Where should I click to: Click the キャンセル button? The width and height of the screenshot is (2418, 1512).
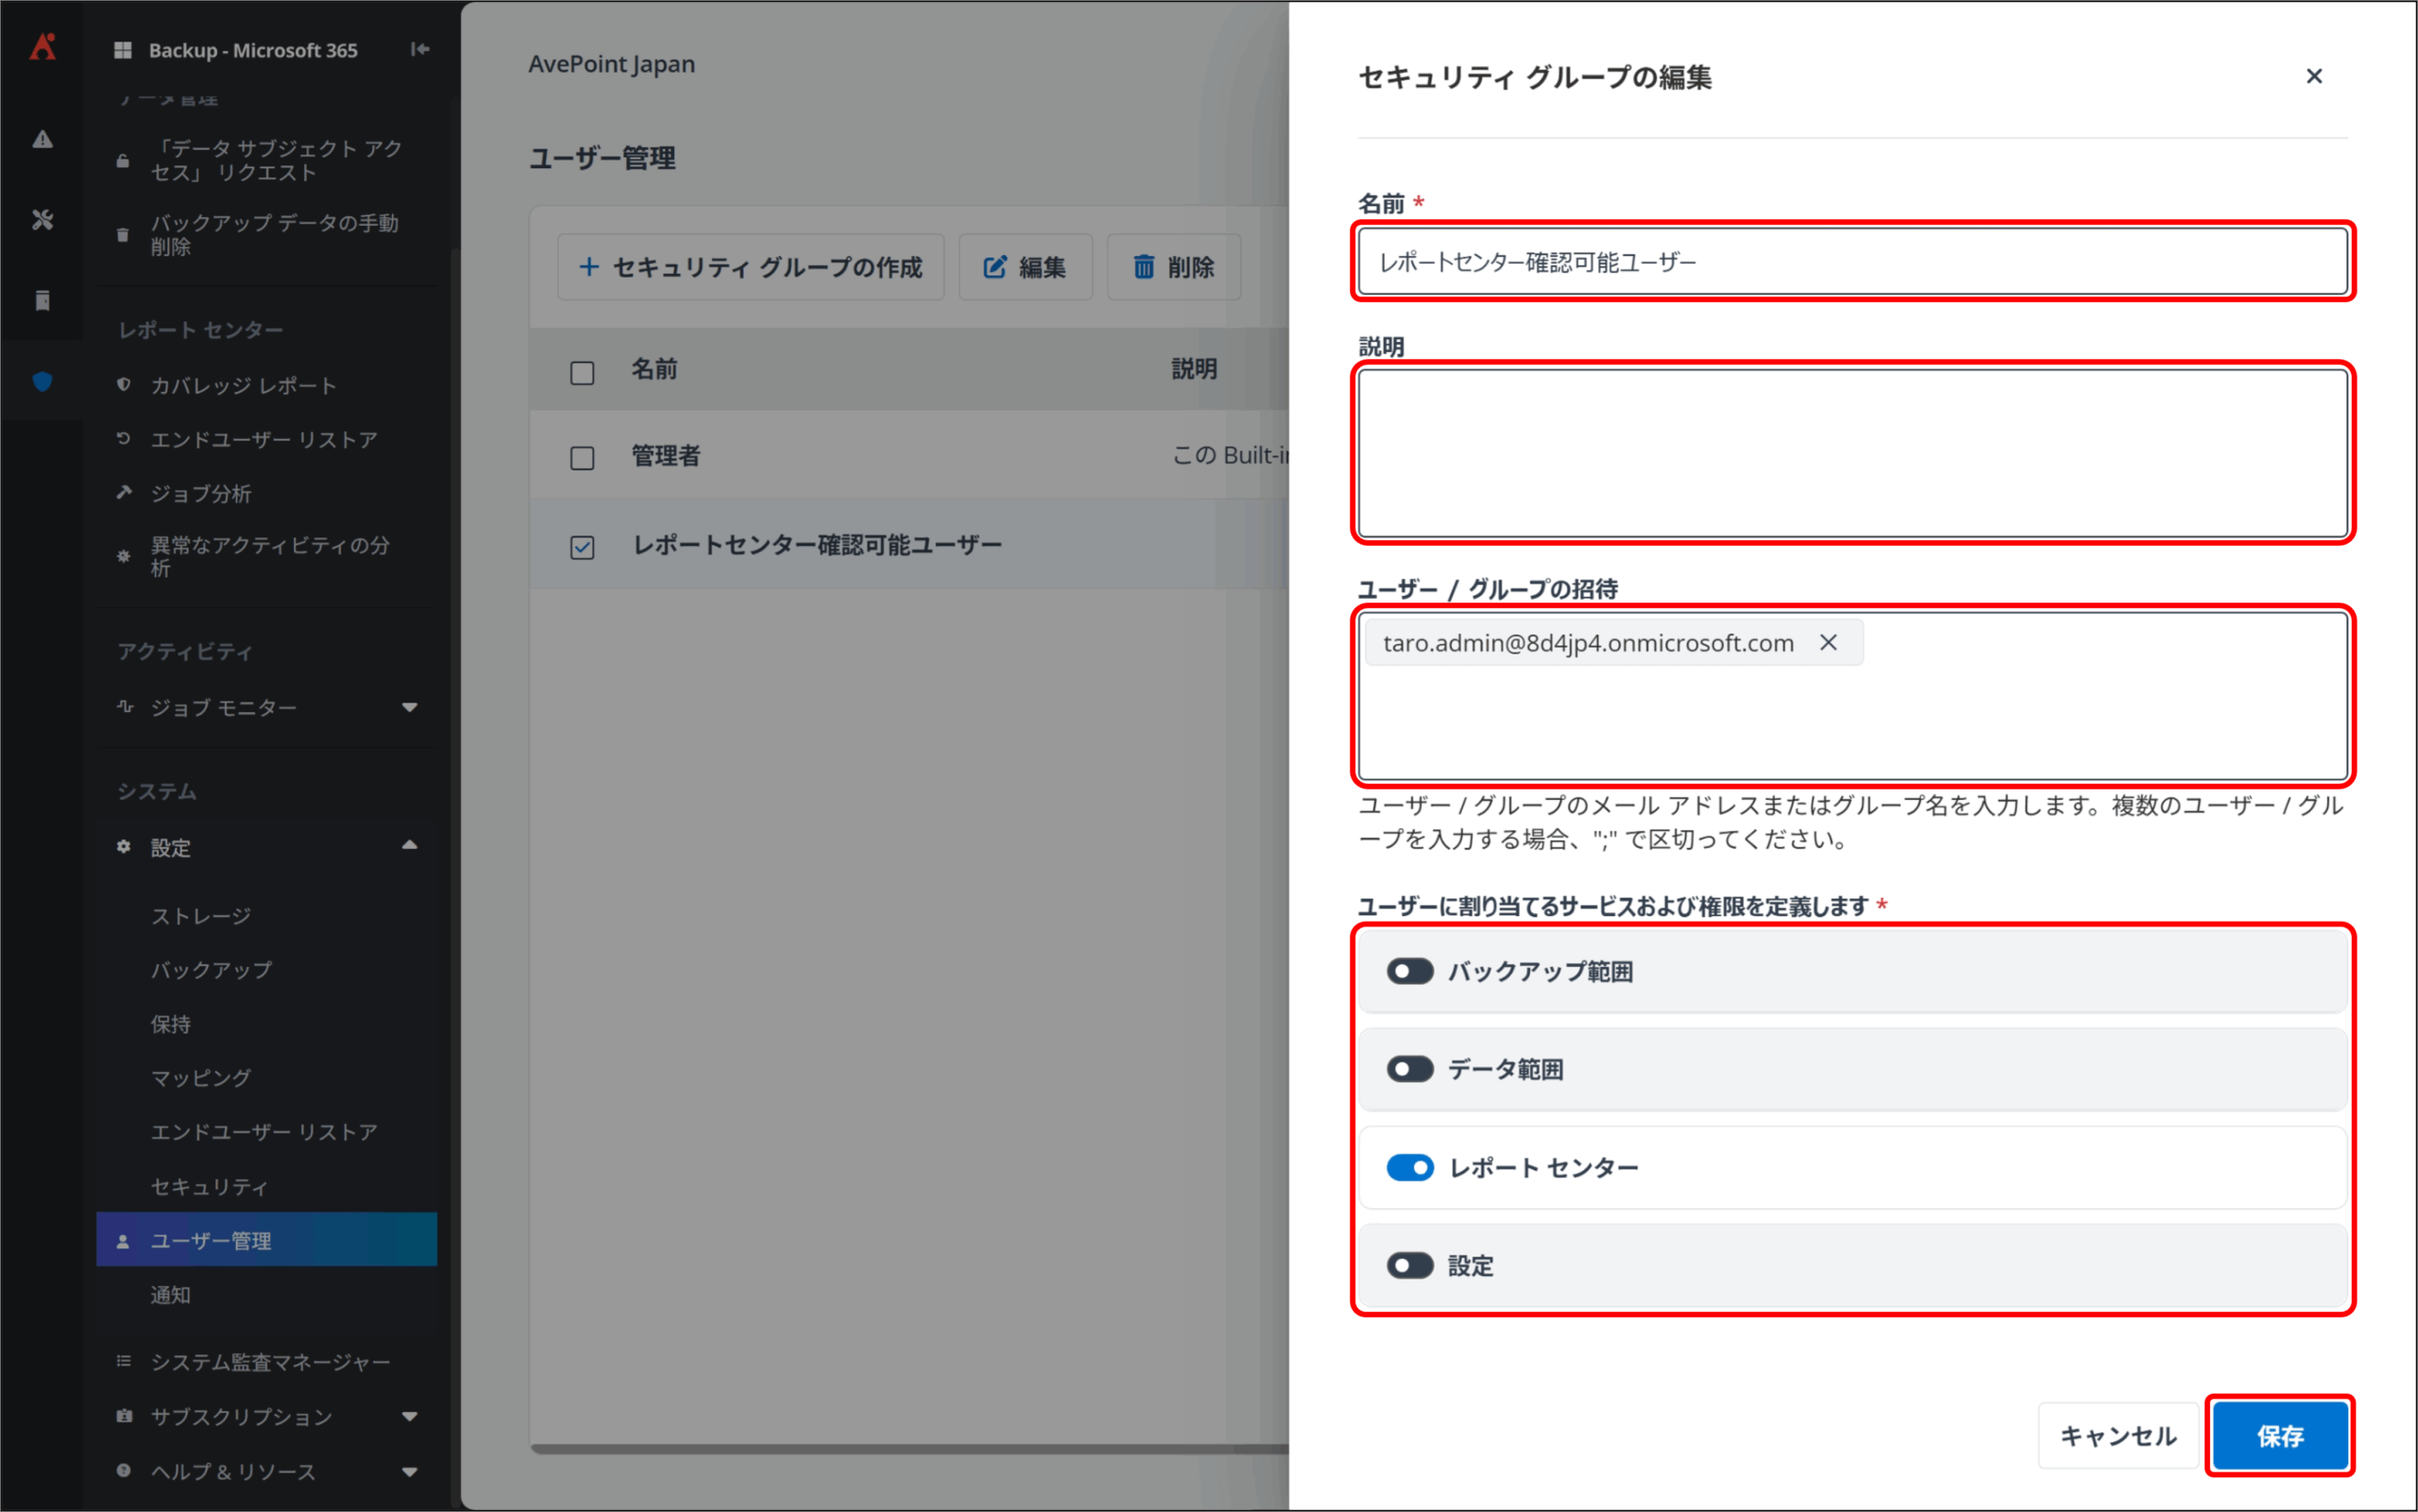click(x=2117, y=1435)
